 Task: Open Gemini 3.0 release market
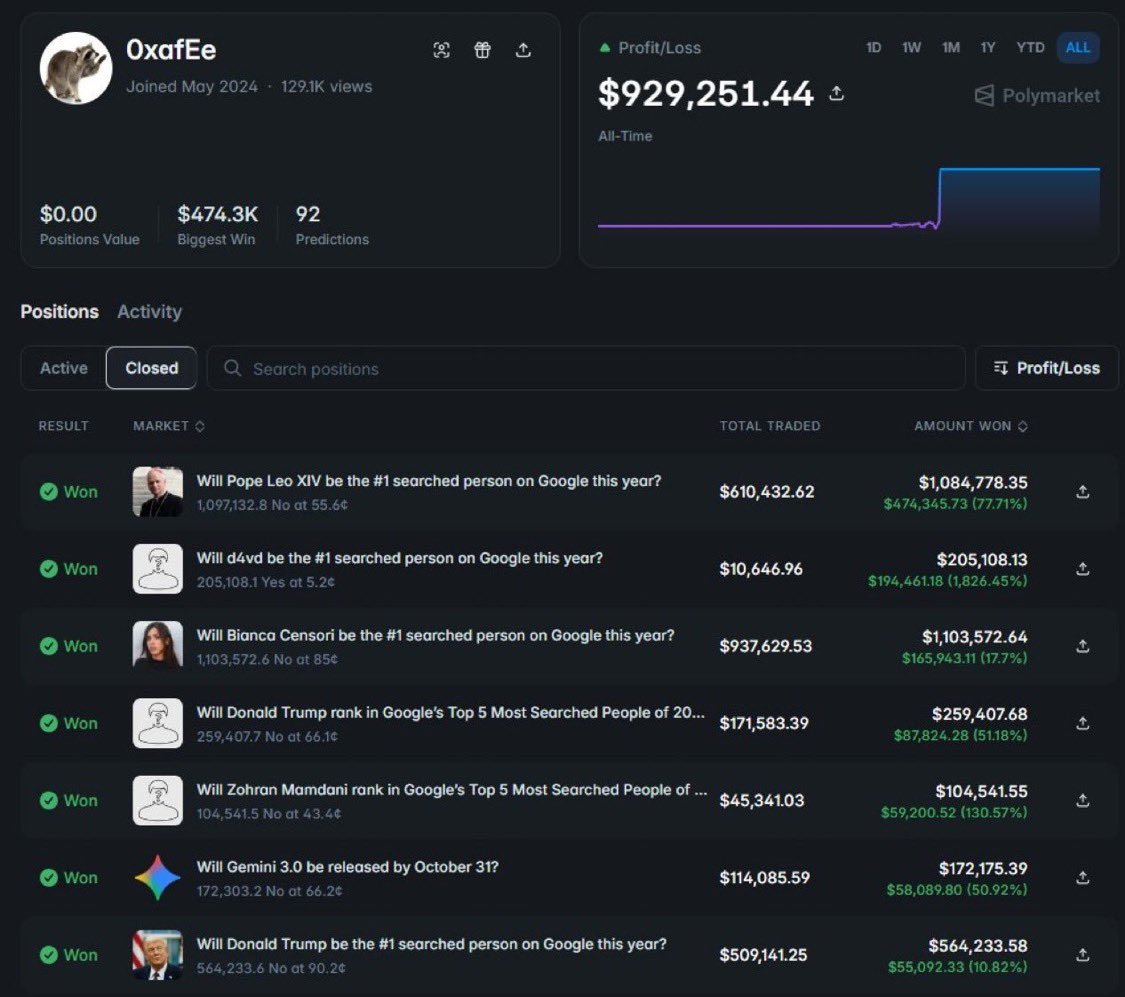[347, 866]
